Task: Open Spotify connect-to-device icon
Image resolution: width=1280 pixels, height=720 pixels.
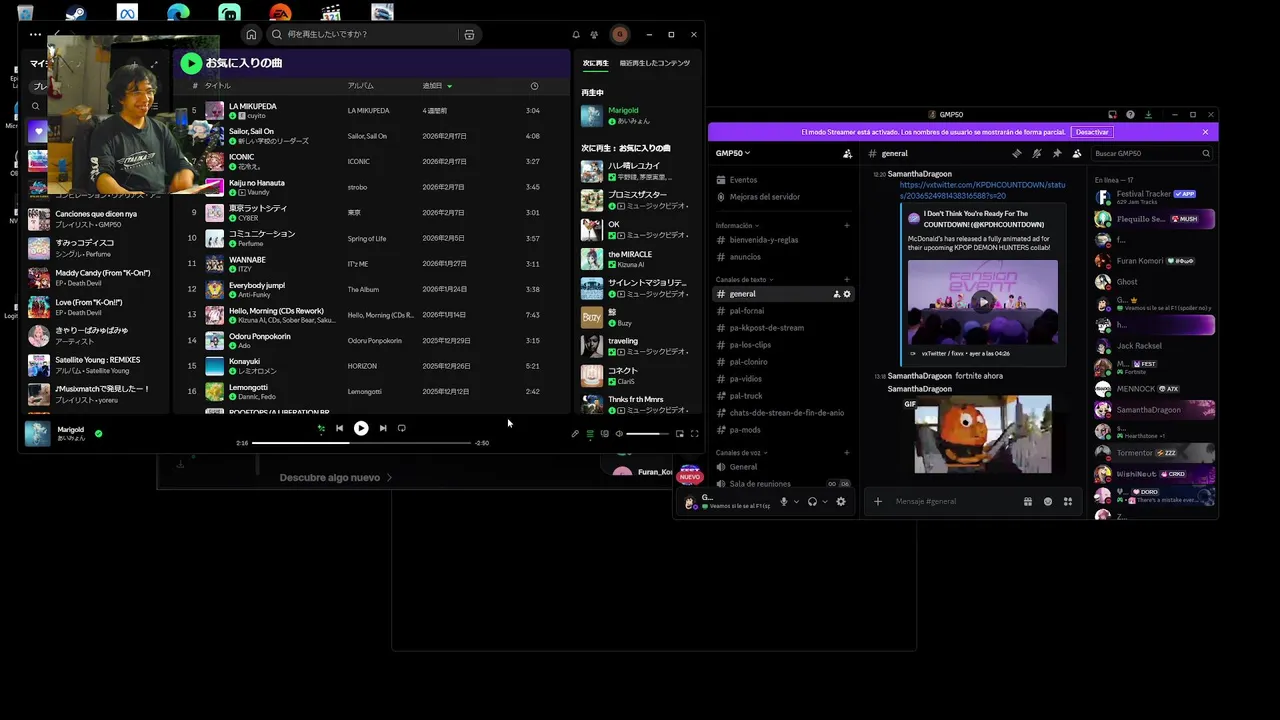Action: pyautogui.click(x=604, y=434)
